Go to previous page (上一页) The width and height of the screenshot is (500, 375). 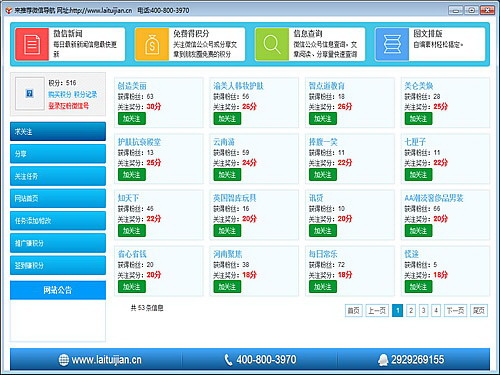point(377,311)
